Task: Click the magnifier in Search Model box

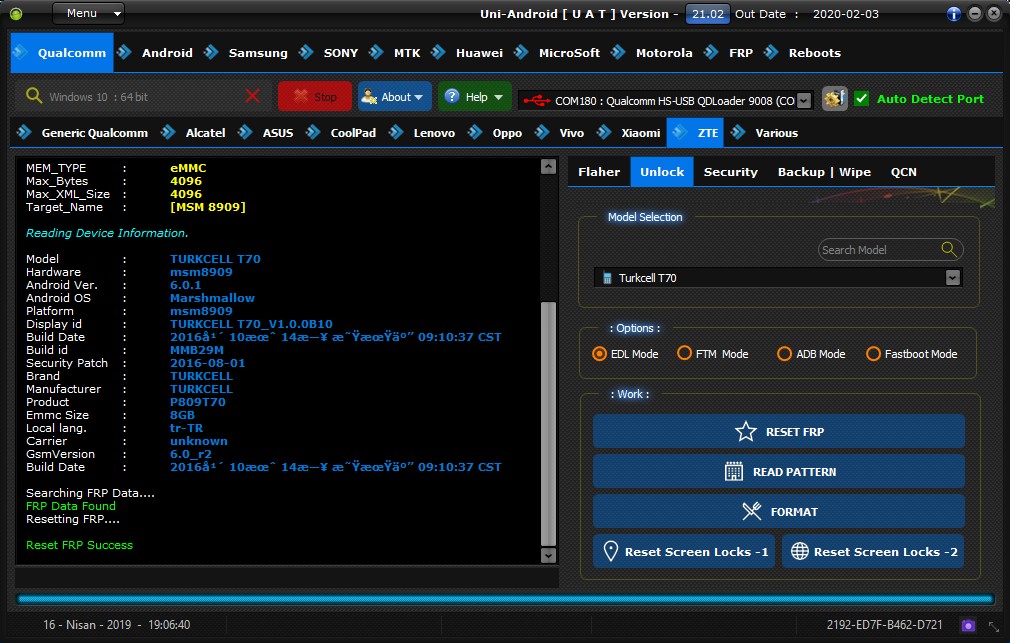Action: (949, 249)
